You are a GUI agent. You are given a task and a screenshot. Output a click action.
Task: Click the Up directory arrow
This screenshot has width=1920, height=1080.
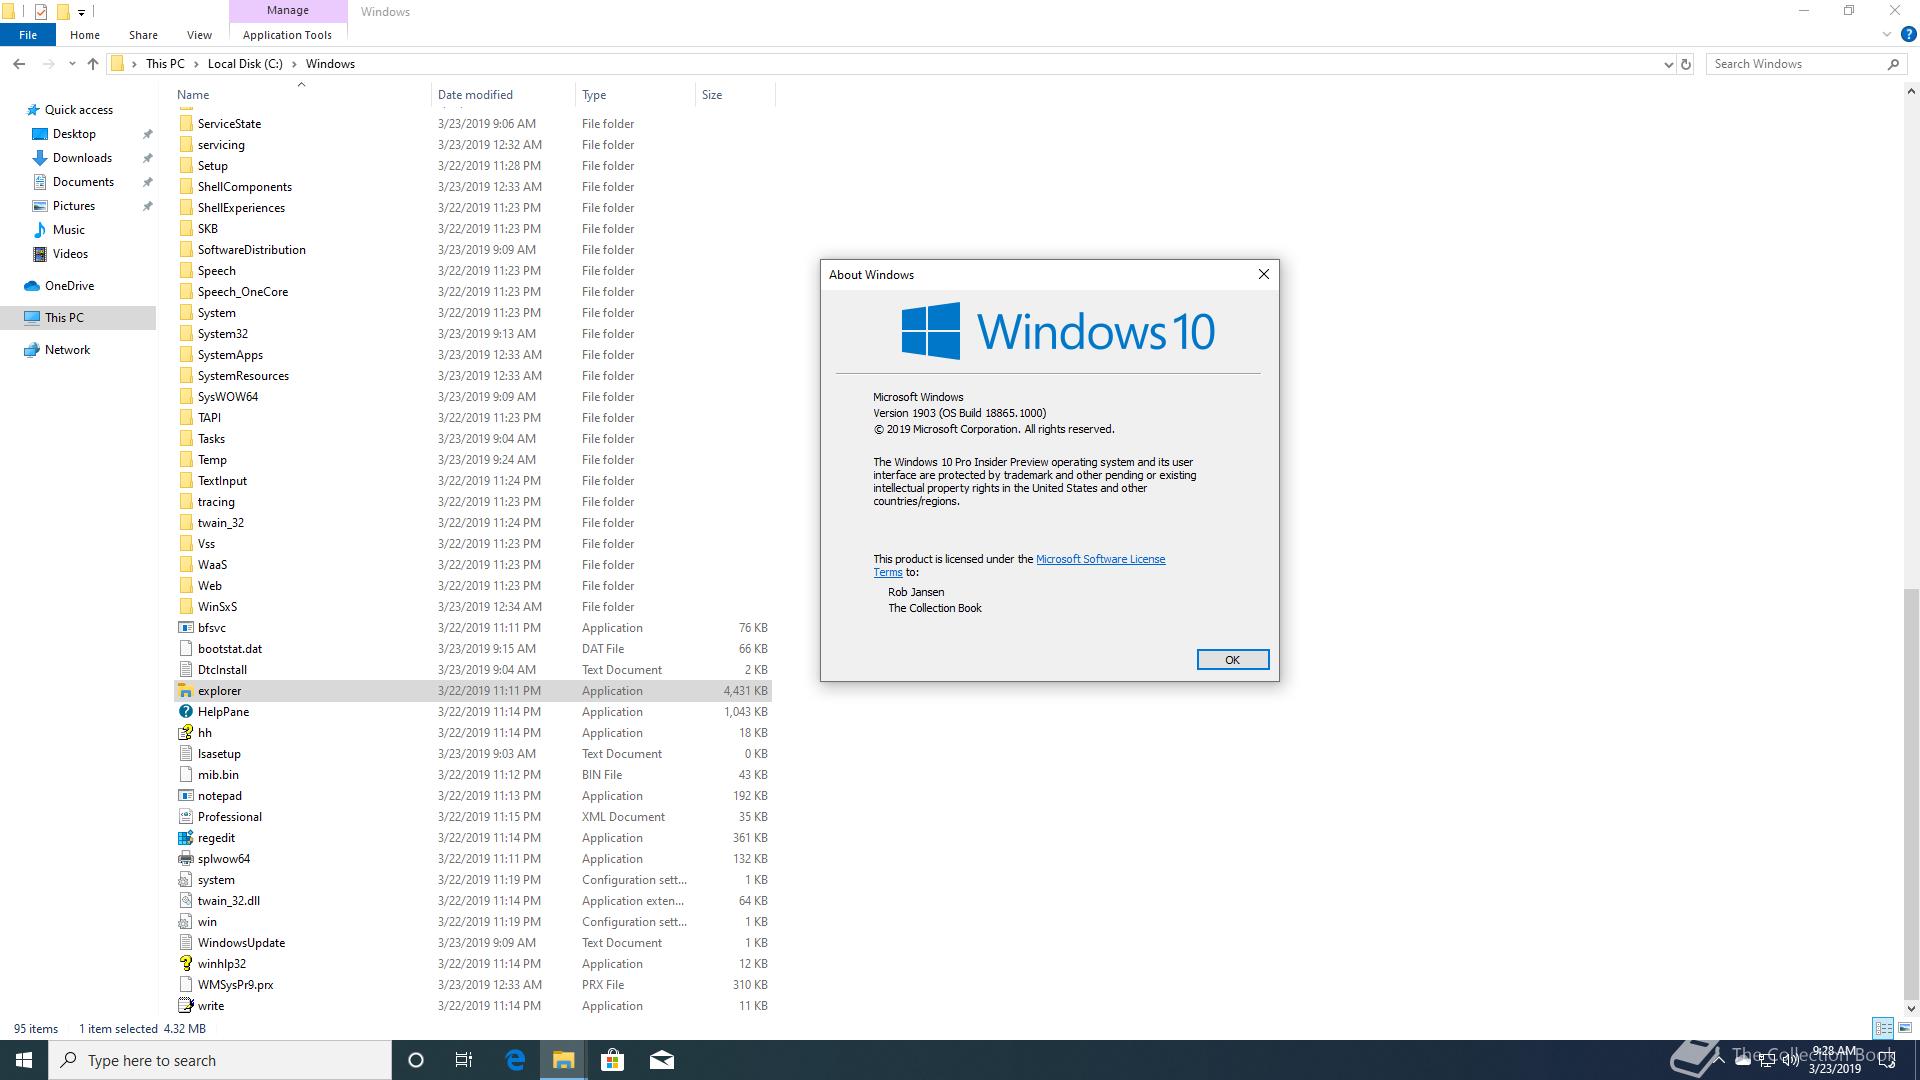tap(93, 64)
